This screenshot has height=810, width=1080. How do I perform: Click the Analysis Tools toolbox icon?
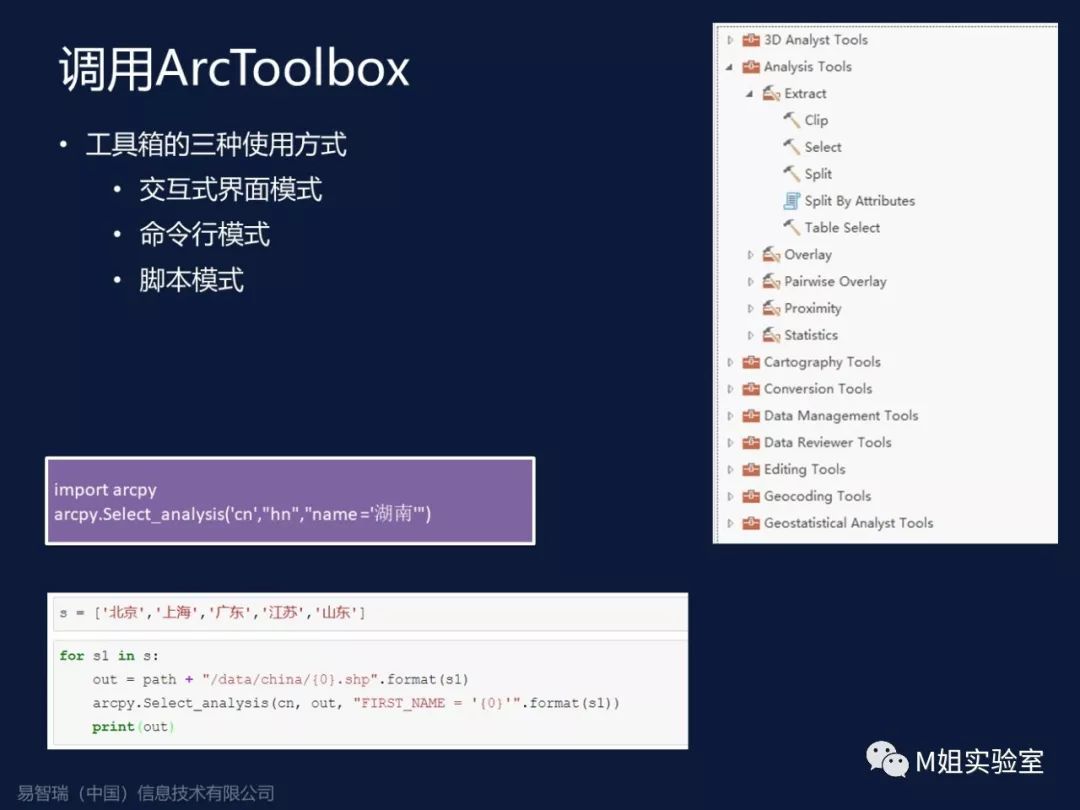tap(751, 67)
